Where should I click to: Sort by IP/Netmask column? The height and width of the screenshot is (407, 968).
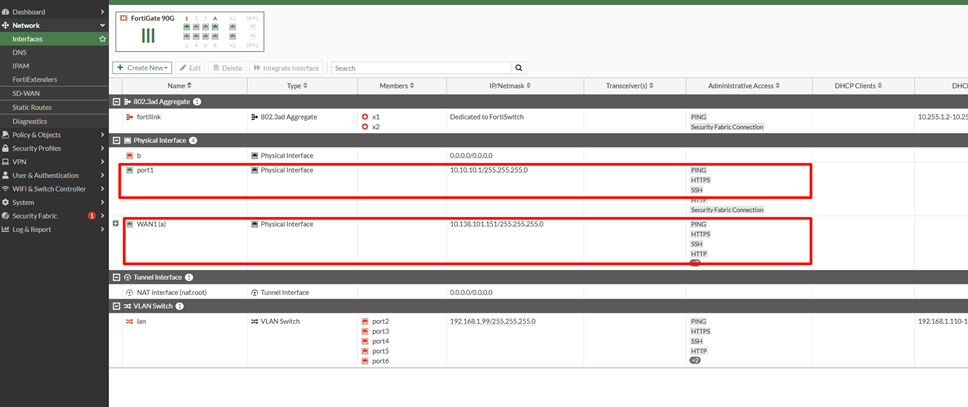[x=510, y=86]
